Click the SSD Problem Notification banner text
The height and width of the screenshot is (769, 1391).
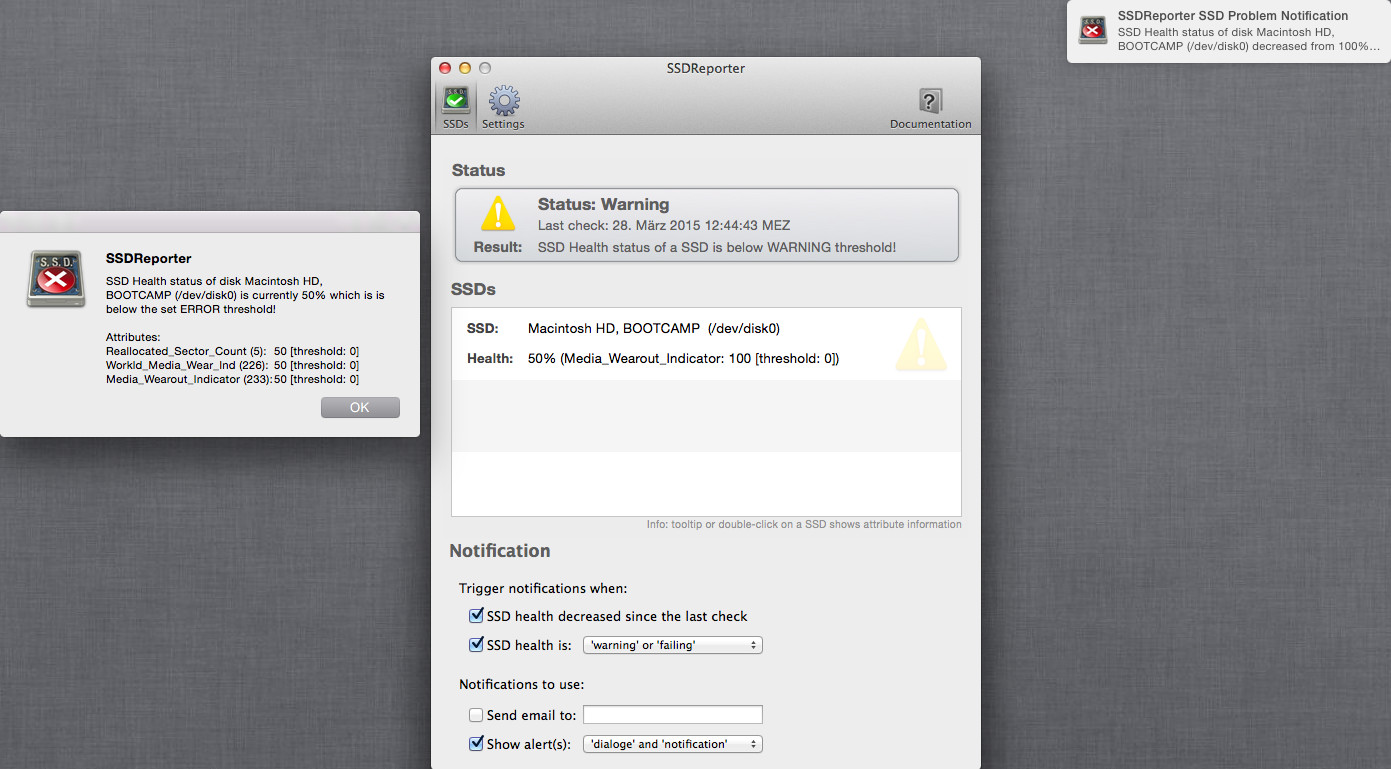pos(1233,16)
